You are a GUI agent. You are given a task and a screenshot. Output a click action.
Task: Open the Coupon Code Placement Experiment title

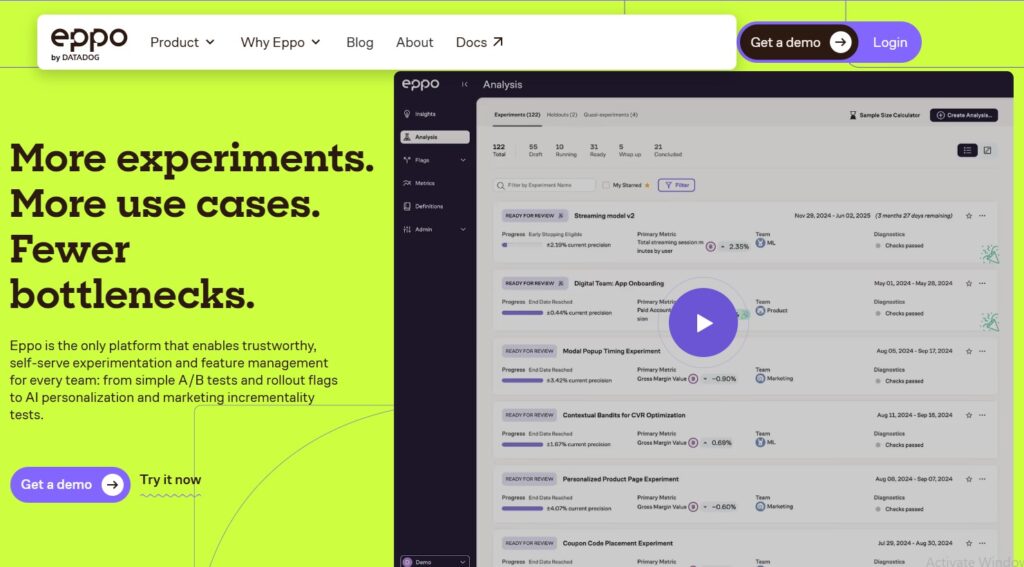[617, 543]
